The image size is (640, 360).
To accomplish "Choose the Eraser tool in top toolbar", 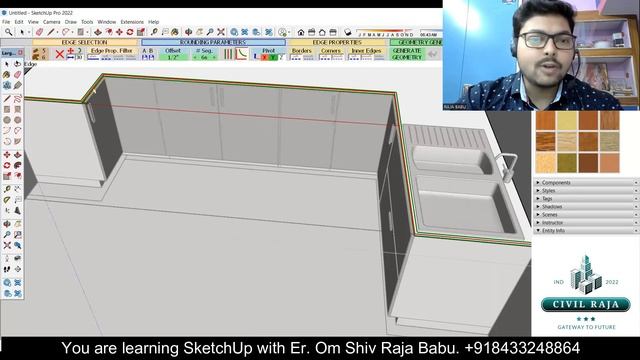I will click(39, 31).
